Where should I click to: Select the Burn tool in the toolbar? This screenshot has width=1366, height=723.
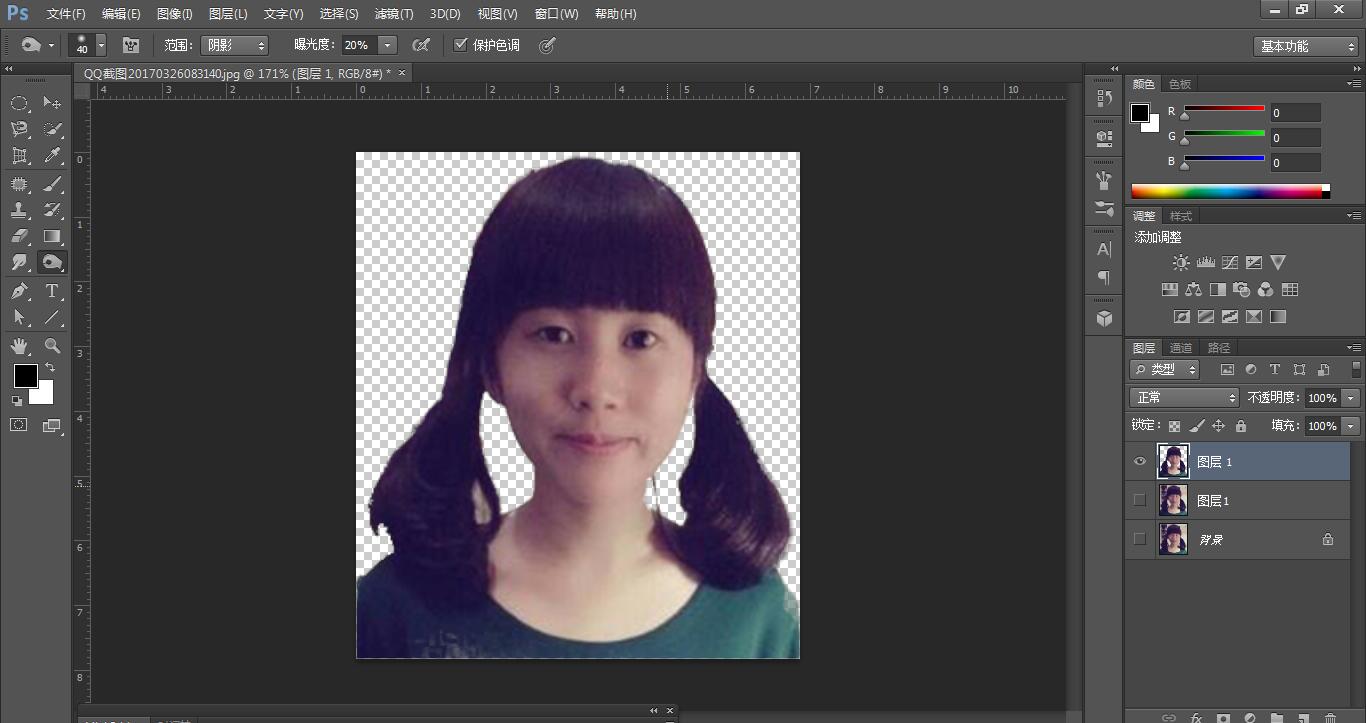[52, 262]
